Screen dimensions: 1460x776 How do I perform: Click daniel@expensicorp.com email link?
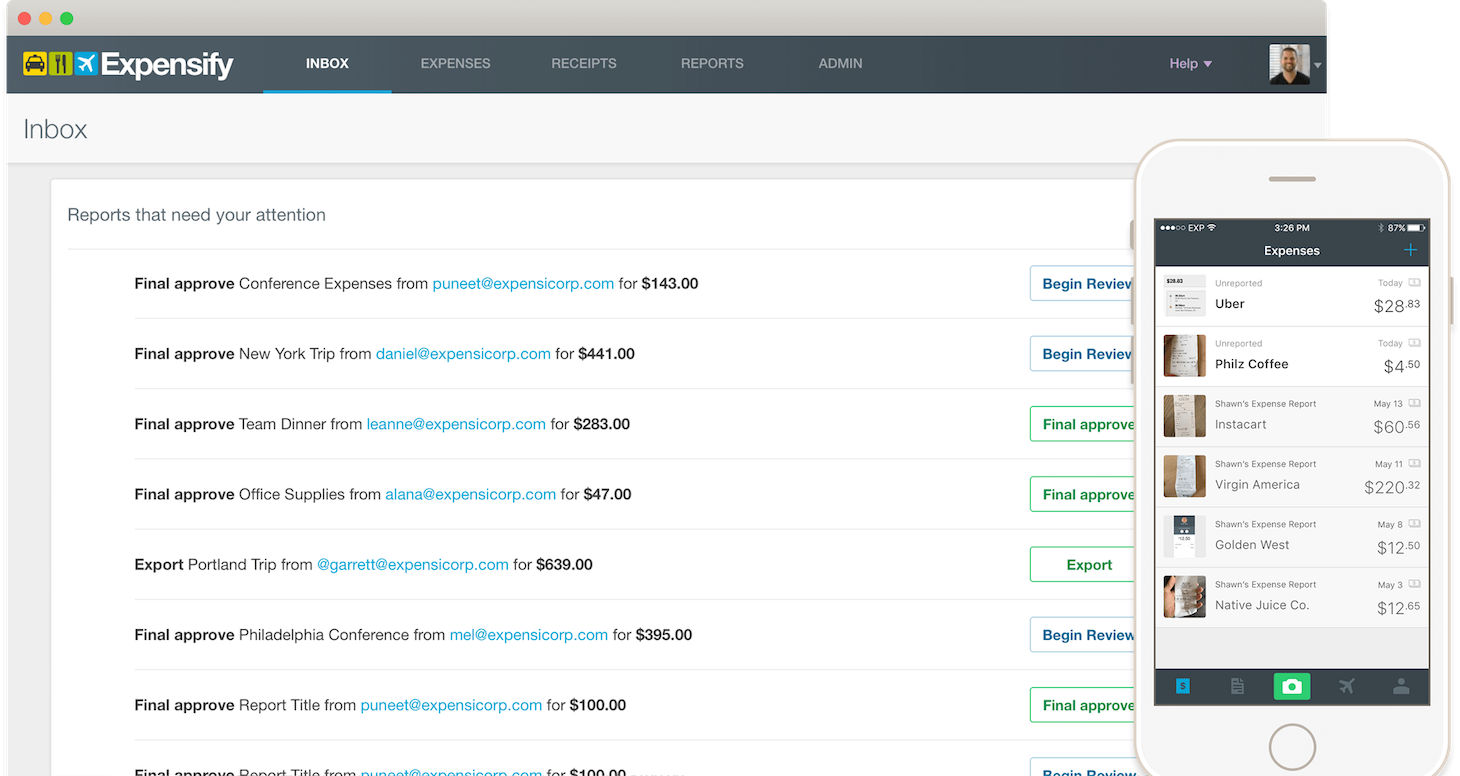point(463,354)
